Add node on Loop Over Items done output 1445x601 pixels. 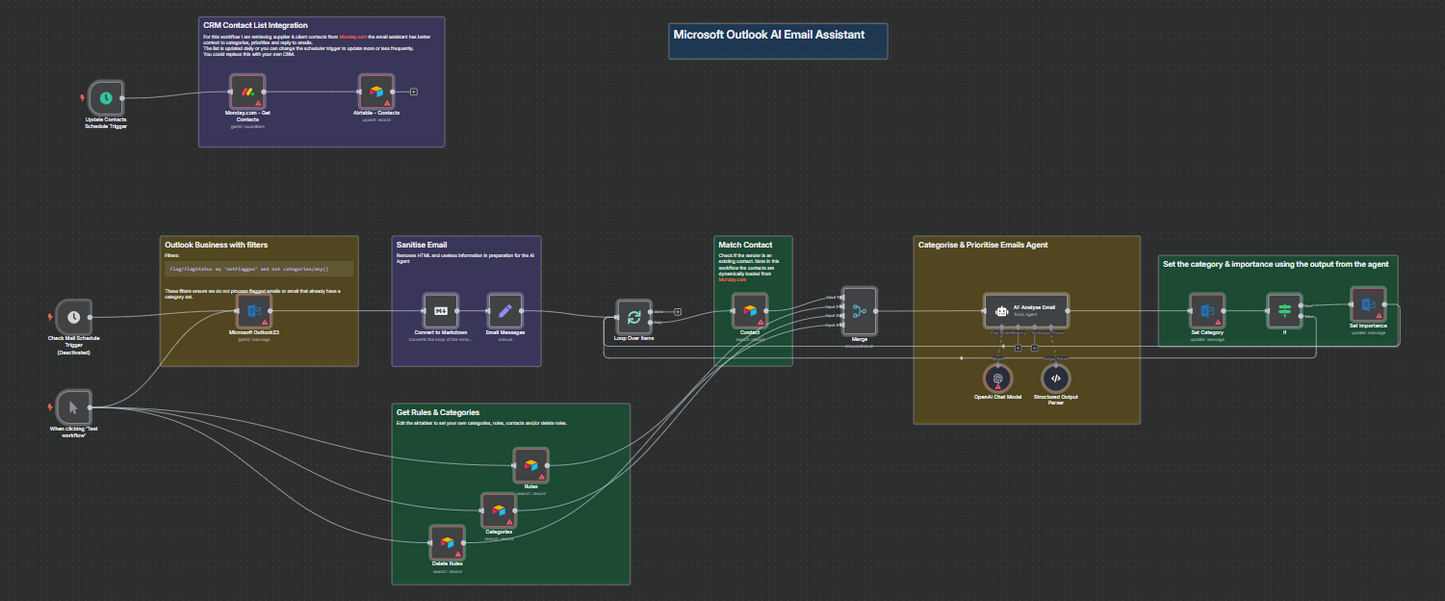(678, 312)
